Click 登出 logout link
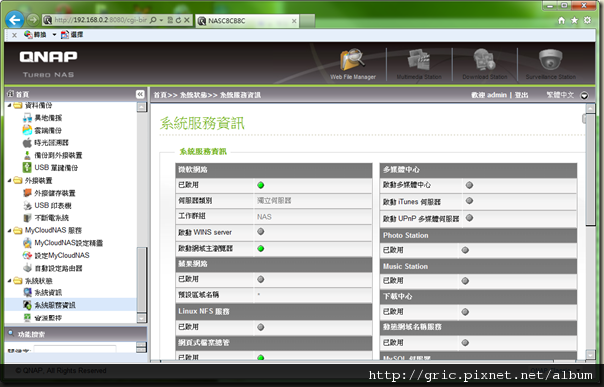Viewport: 604px width, 387px height. [x=521, y=95]
